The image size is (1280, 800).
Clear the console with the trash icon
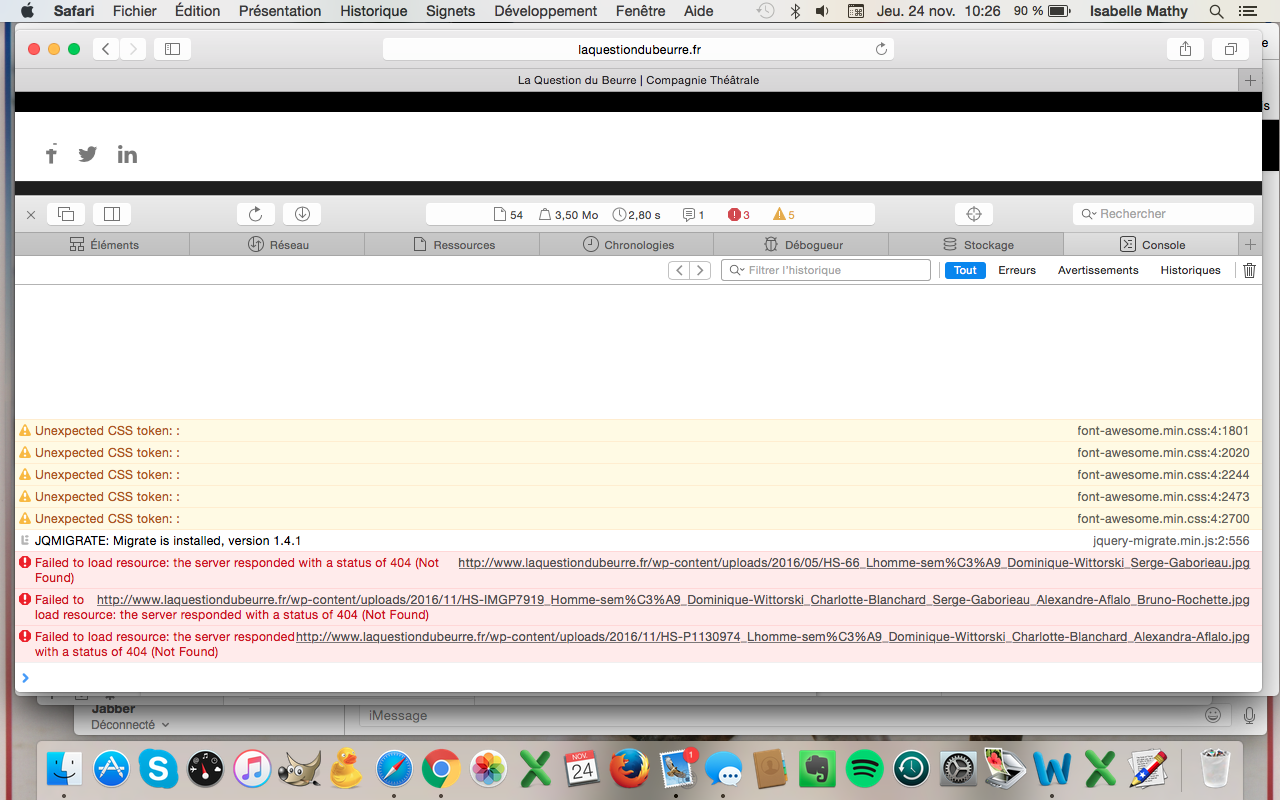point(1249,270)
